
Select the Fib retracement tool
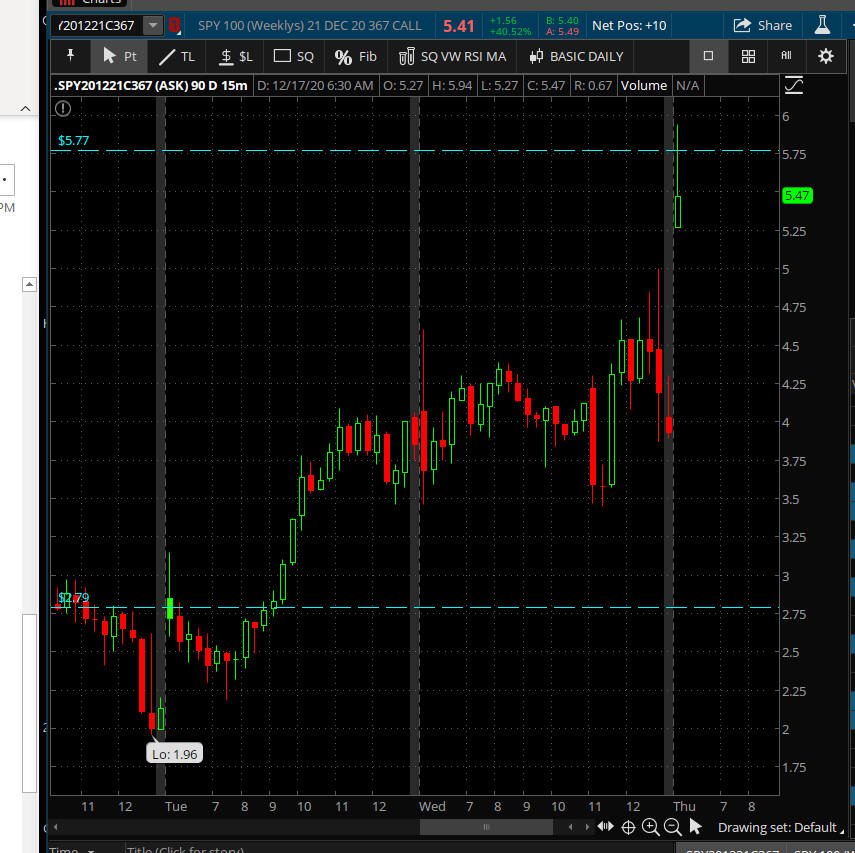356,56
